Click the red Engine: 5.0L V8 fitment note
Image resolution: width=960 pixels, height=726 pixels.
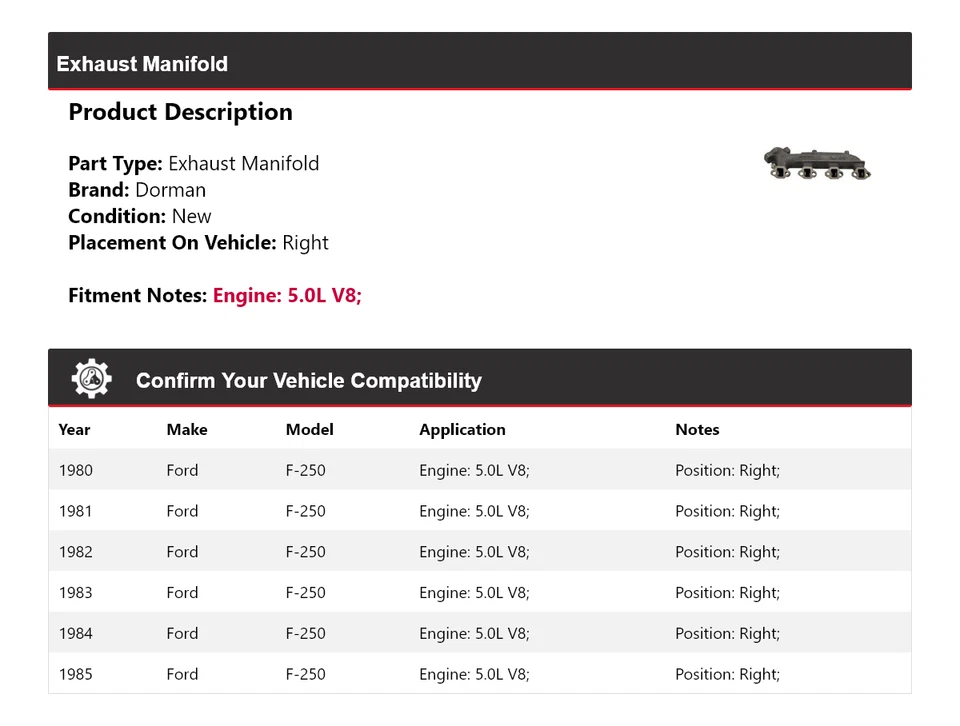click(x=287, y=296)
